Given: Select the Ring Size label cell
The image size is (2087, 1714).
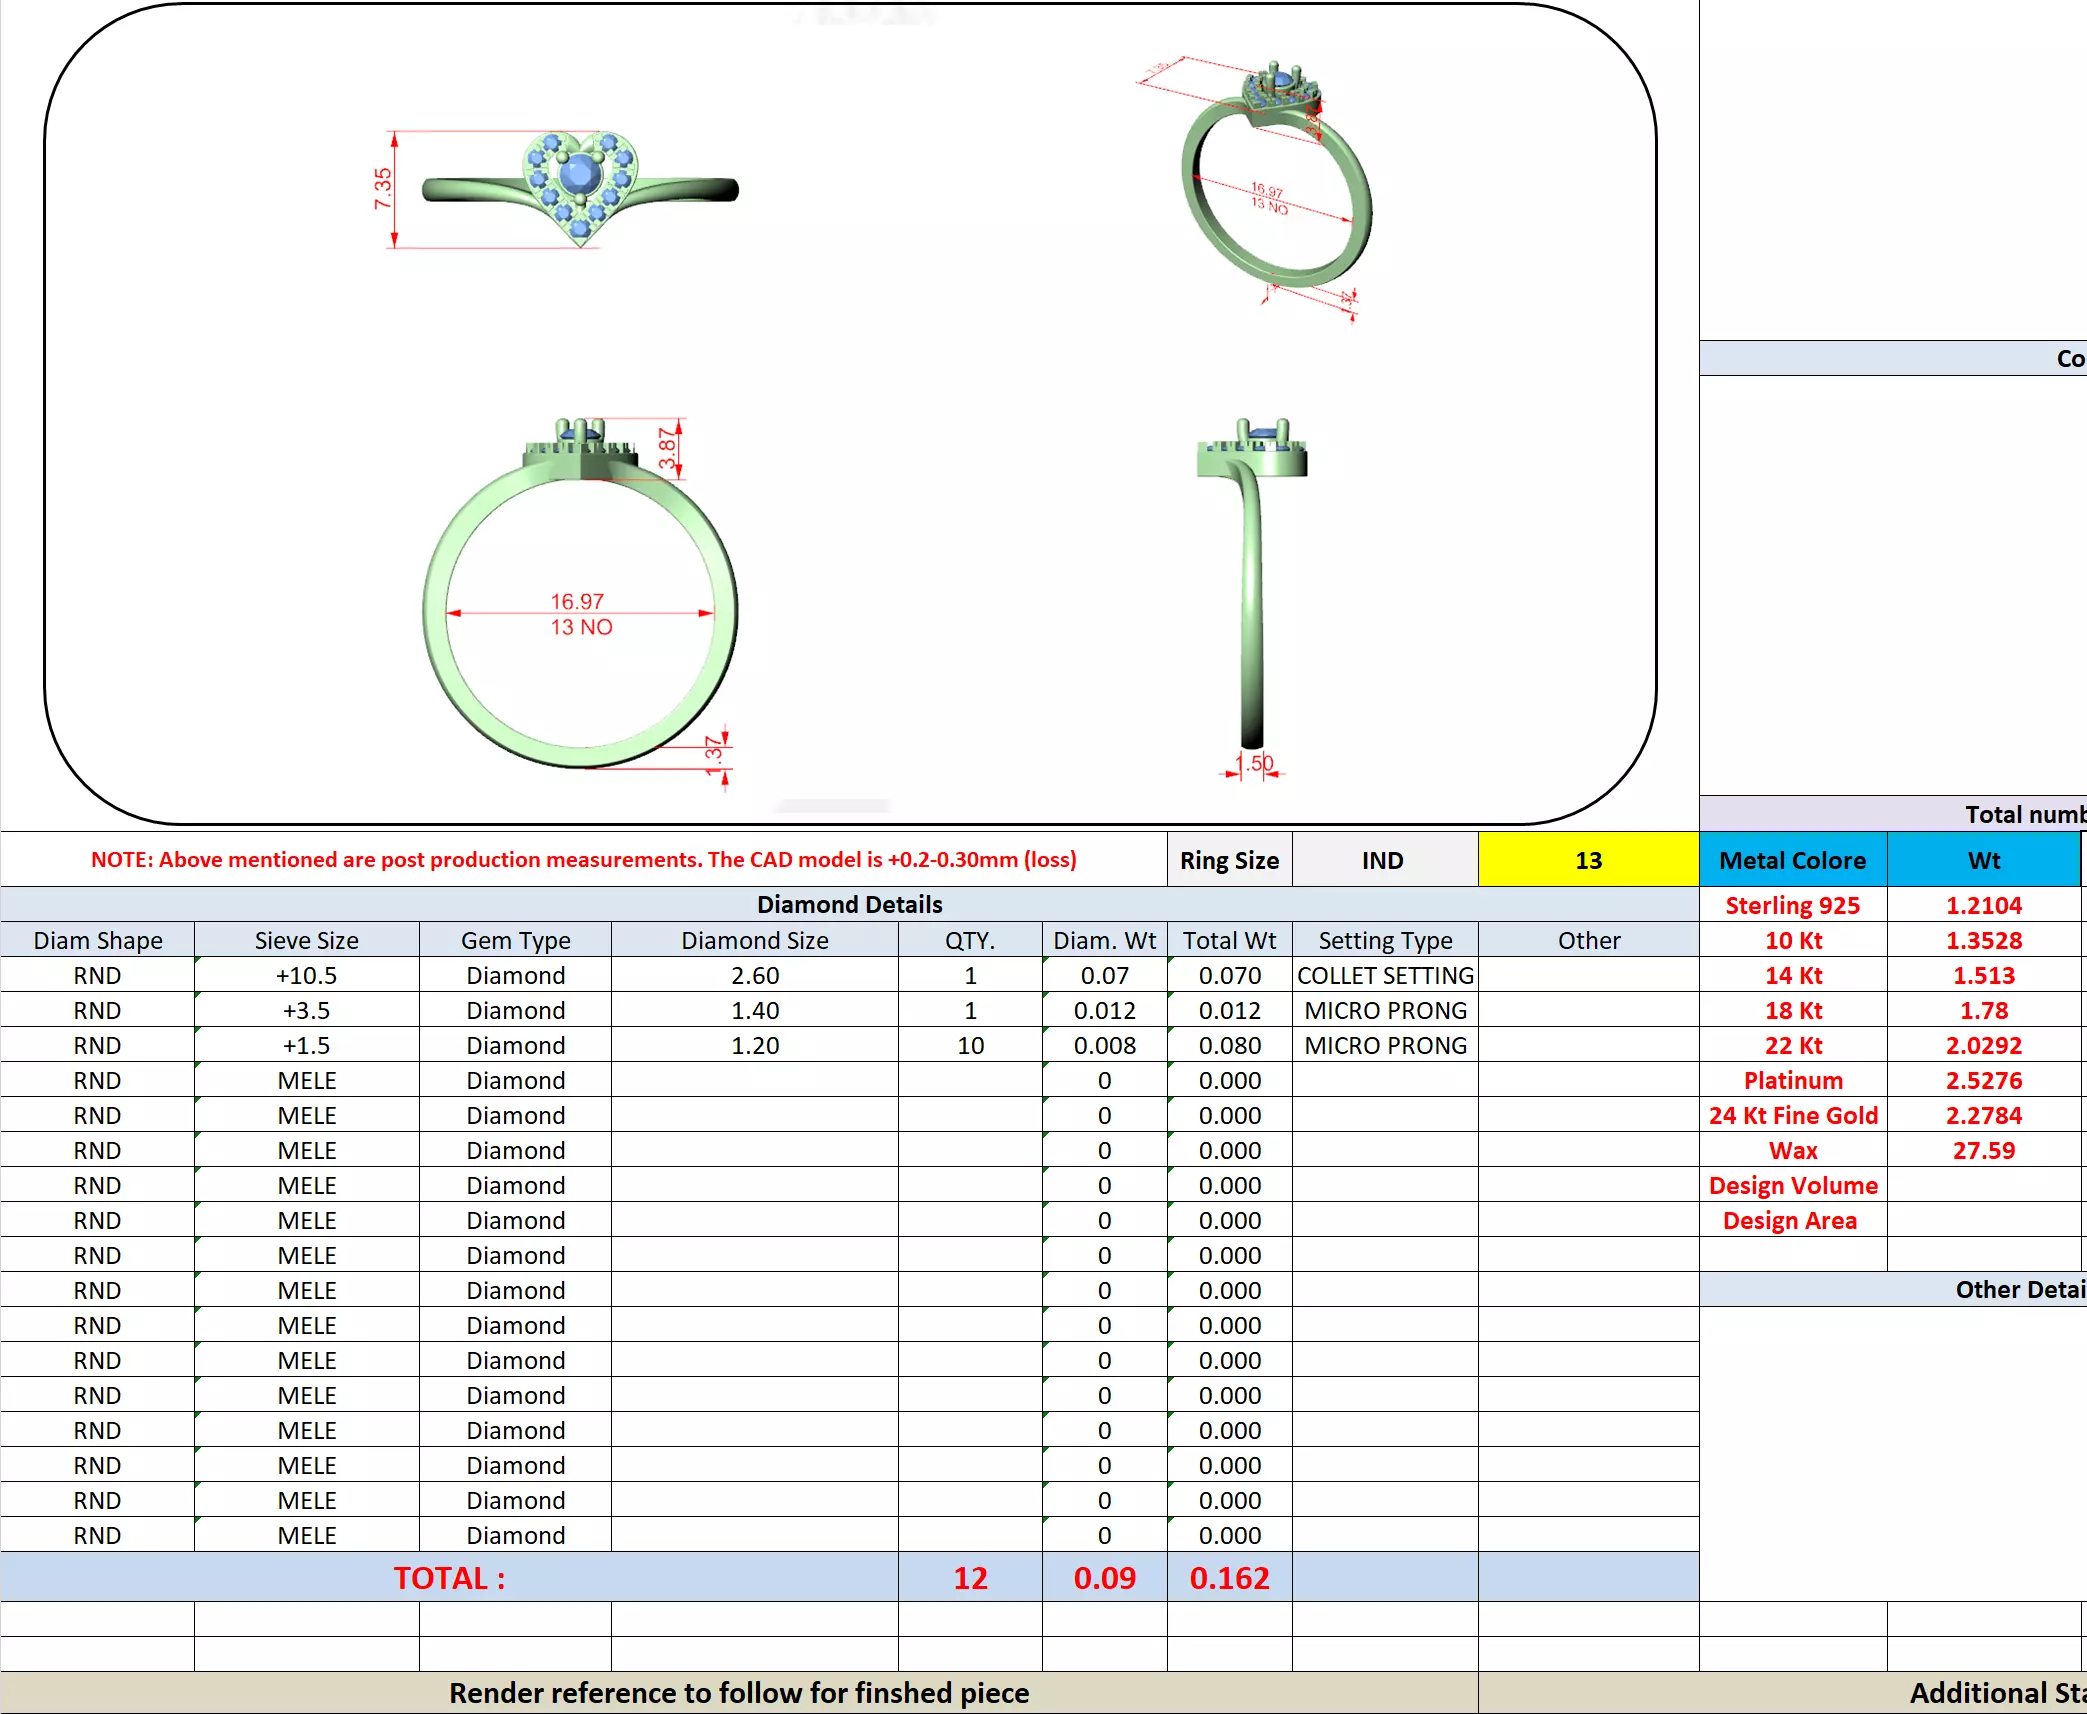Looking at the screenshot, I should point(1229,860).
